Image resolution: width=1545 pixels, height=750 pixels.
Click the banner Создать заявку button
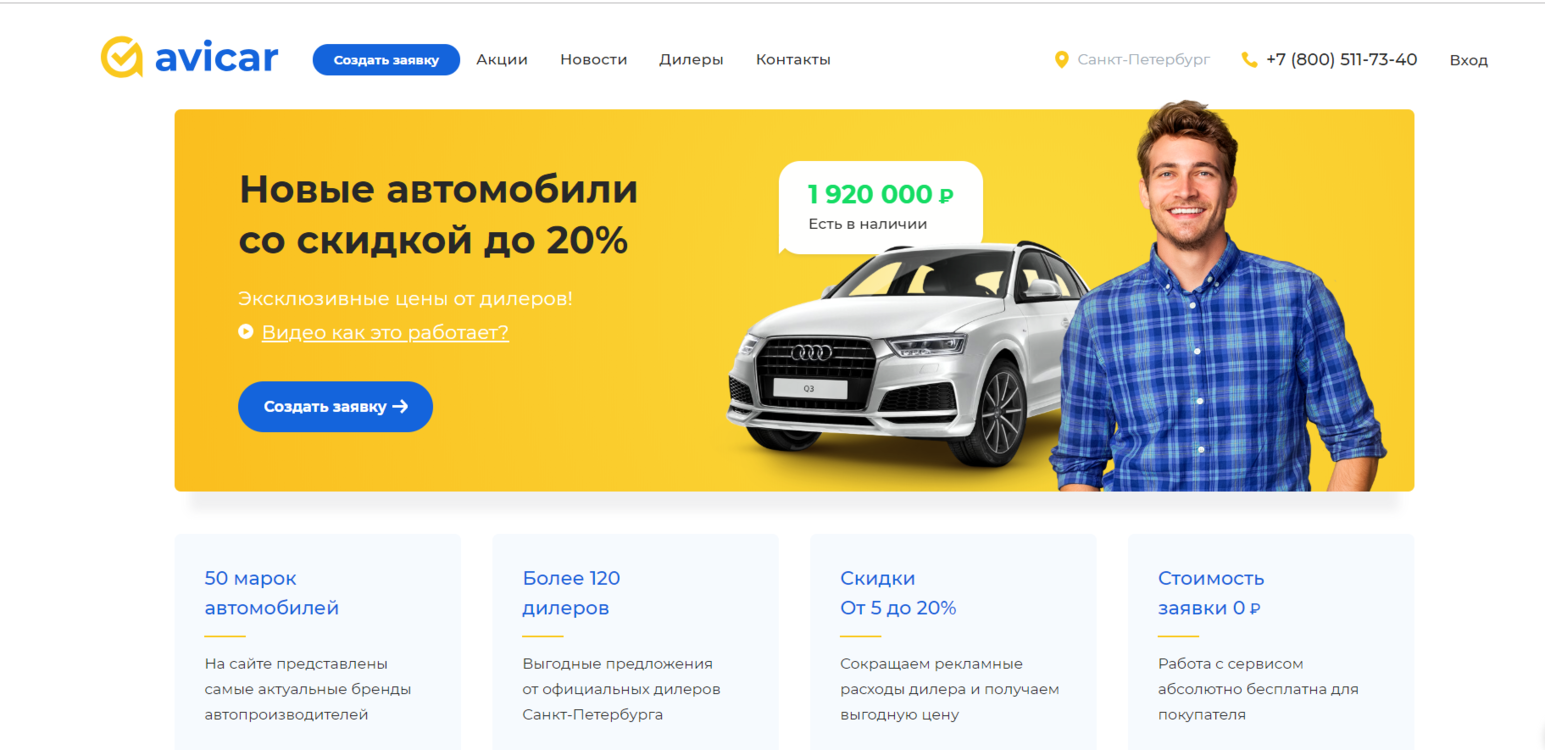click(x=335, y=407)
